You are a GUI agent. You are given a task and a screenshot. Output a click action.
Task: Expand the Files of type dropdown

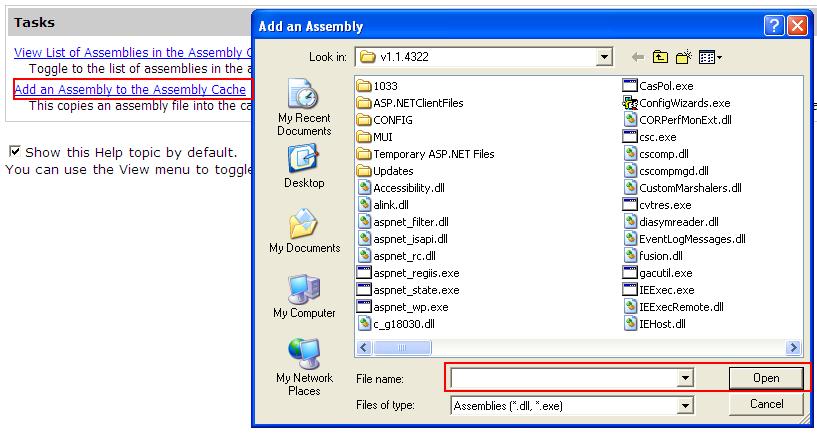click(x=685, y=405)
